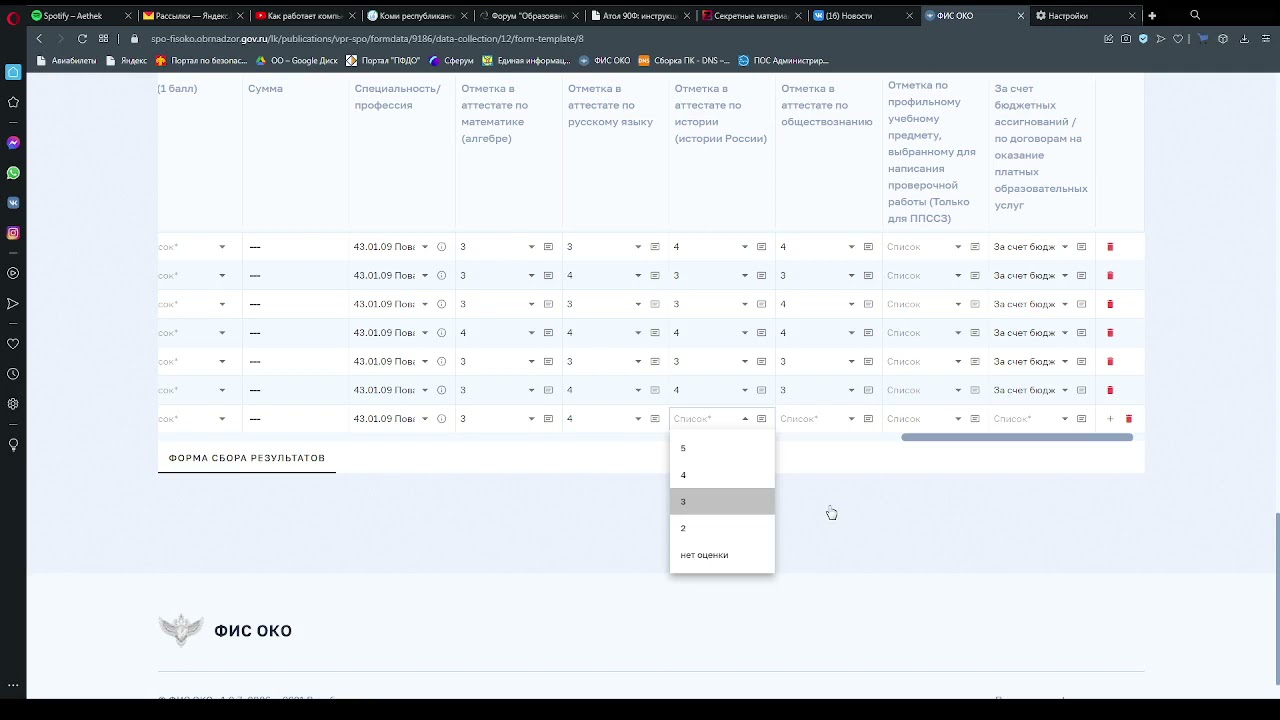
Task: Add a new row with the plus icon
Action: [1110, 419]
